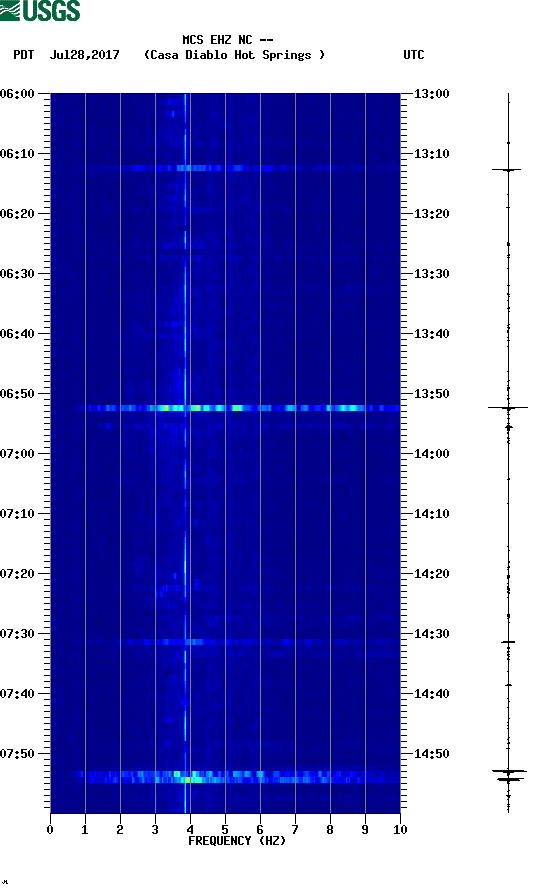Click the 06:20 PDT time label
This screenshot has height=893, width=552.
[18, 214]
